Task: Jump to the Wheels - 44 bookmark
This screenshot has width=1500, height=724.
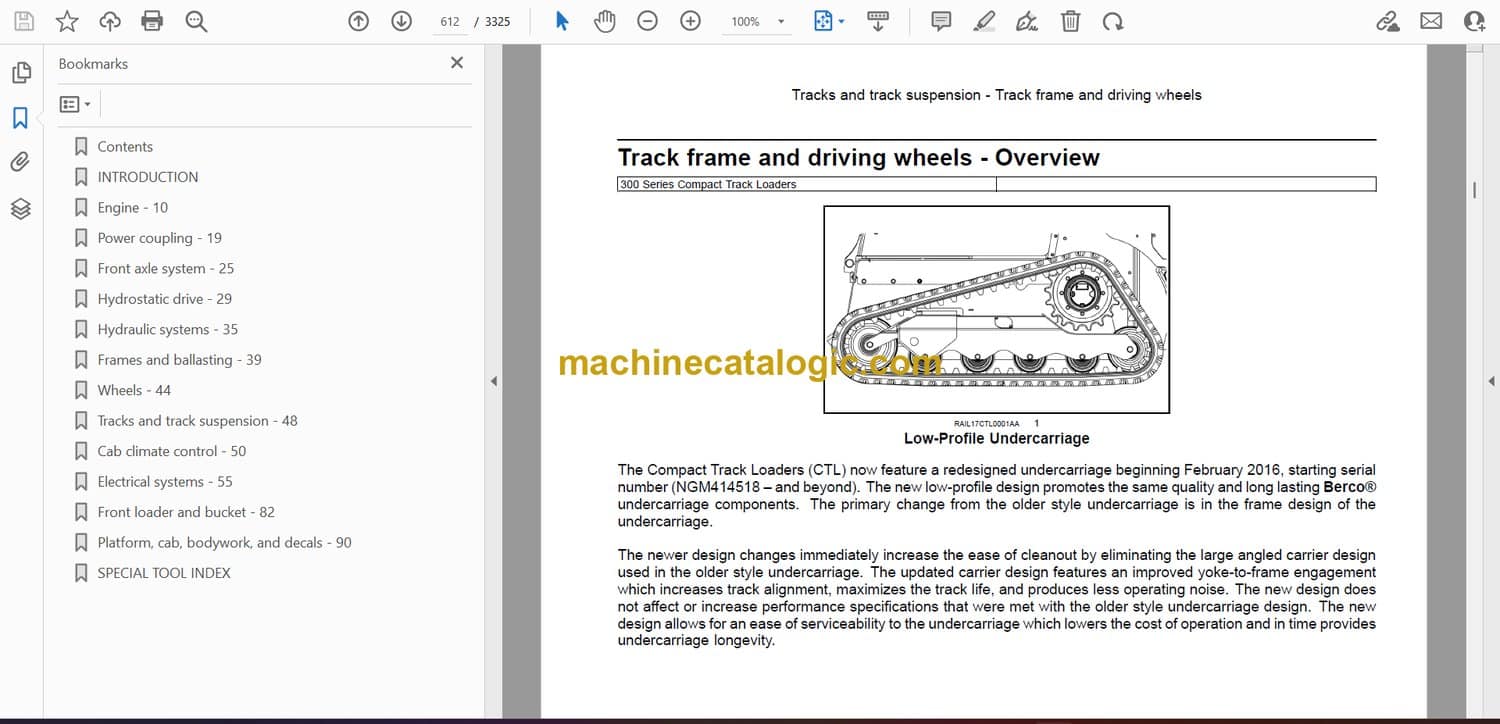Action: [134, 390]
